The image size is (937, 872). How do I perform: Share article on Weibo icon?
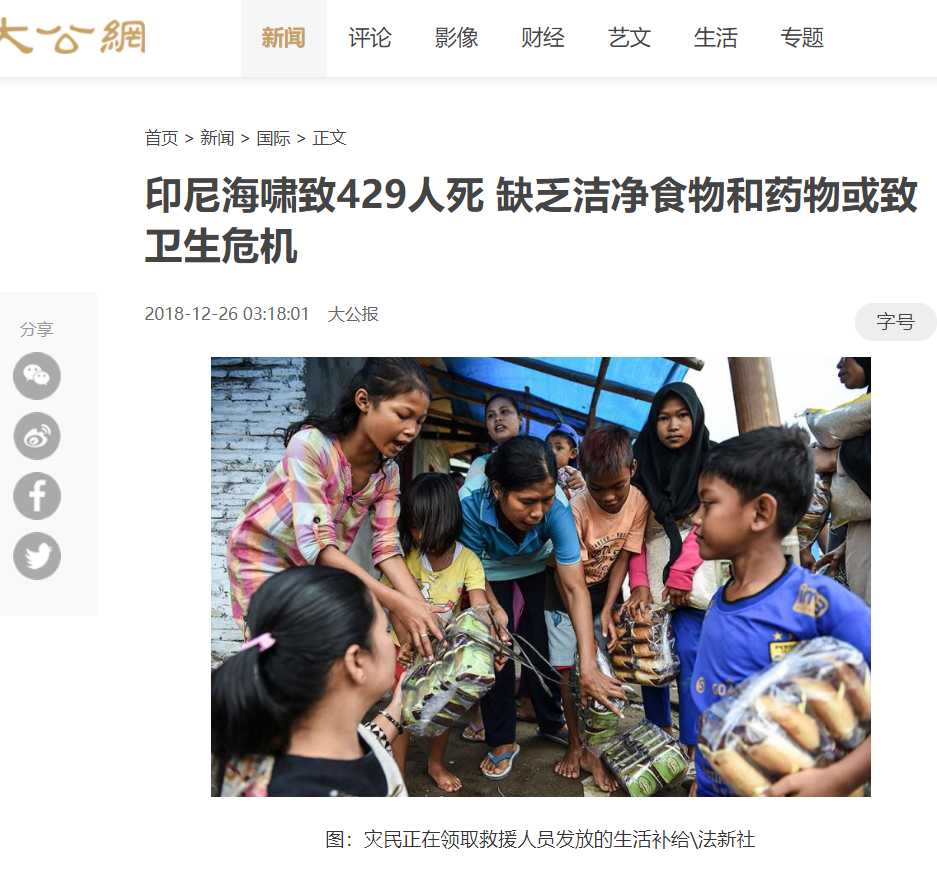point(37,436)
